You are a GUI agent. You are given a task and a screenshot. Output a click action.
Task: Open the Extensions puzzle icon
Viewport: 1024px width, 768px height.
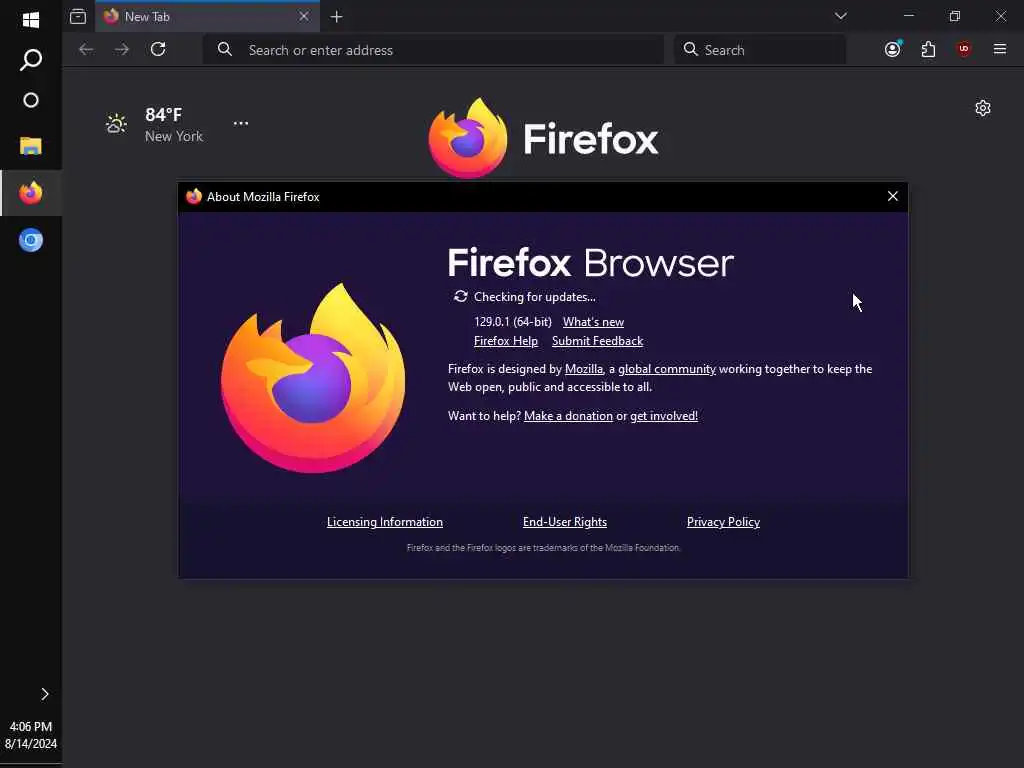click(928, 49)
